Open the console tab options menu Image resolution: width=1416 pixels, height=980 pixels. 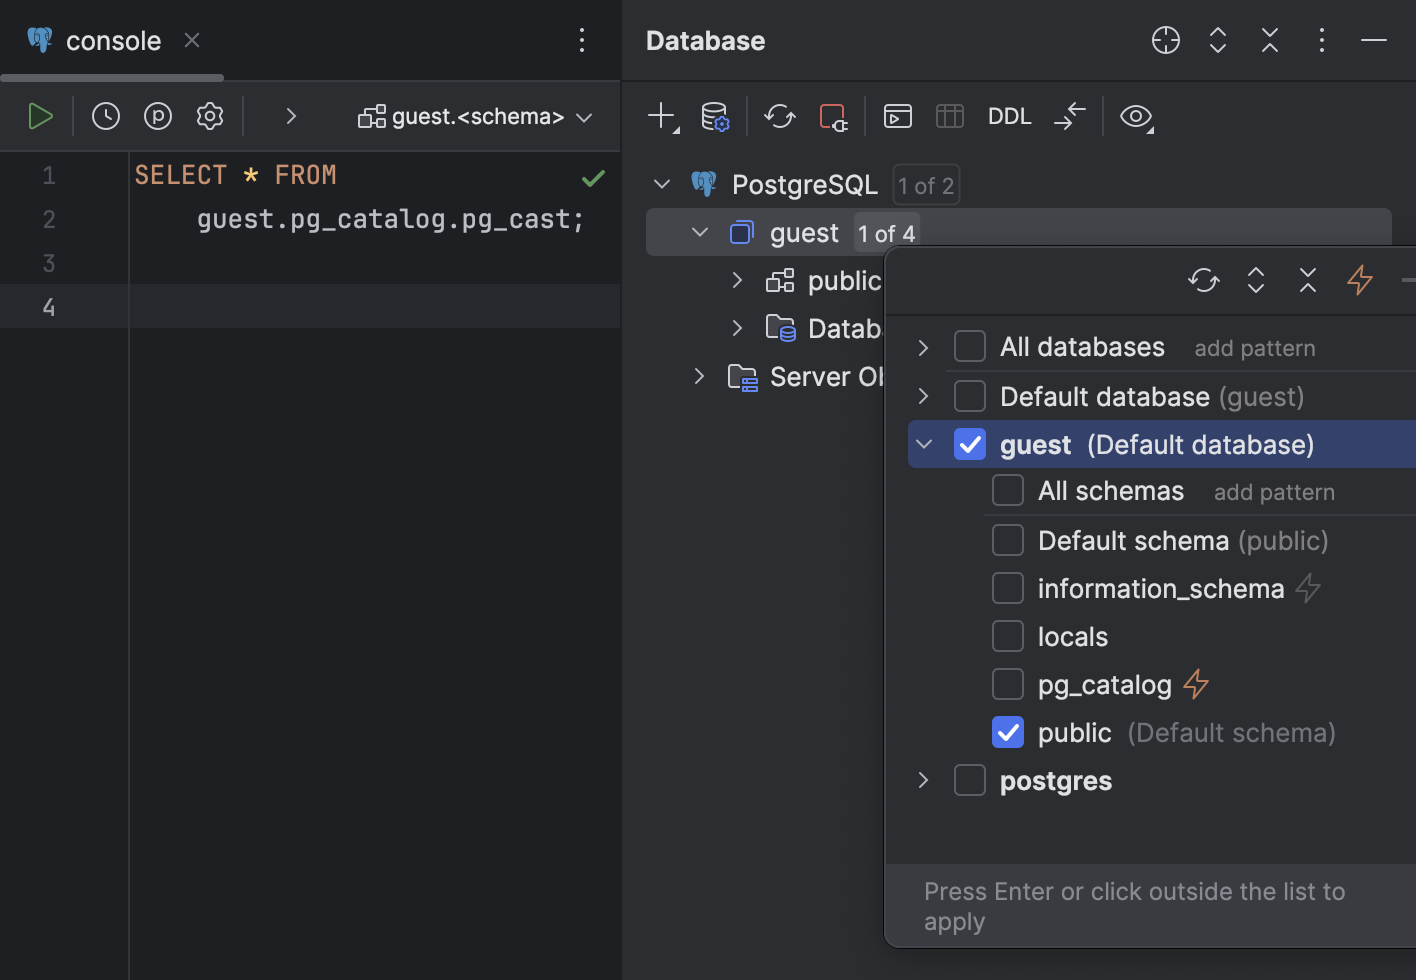click(x=582, y=40)
